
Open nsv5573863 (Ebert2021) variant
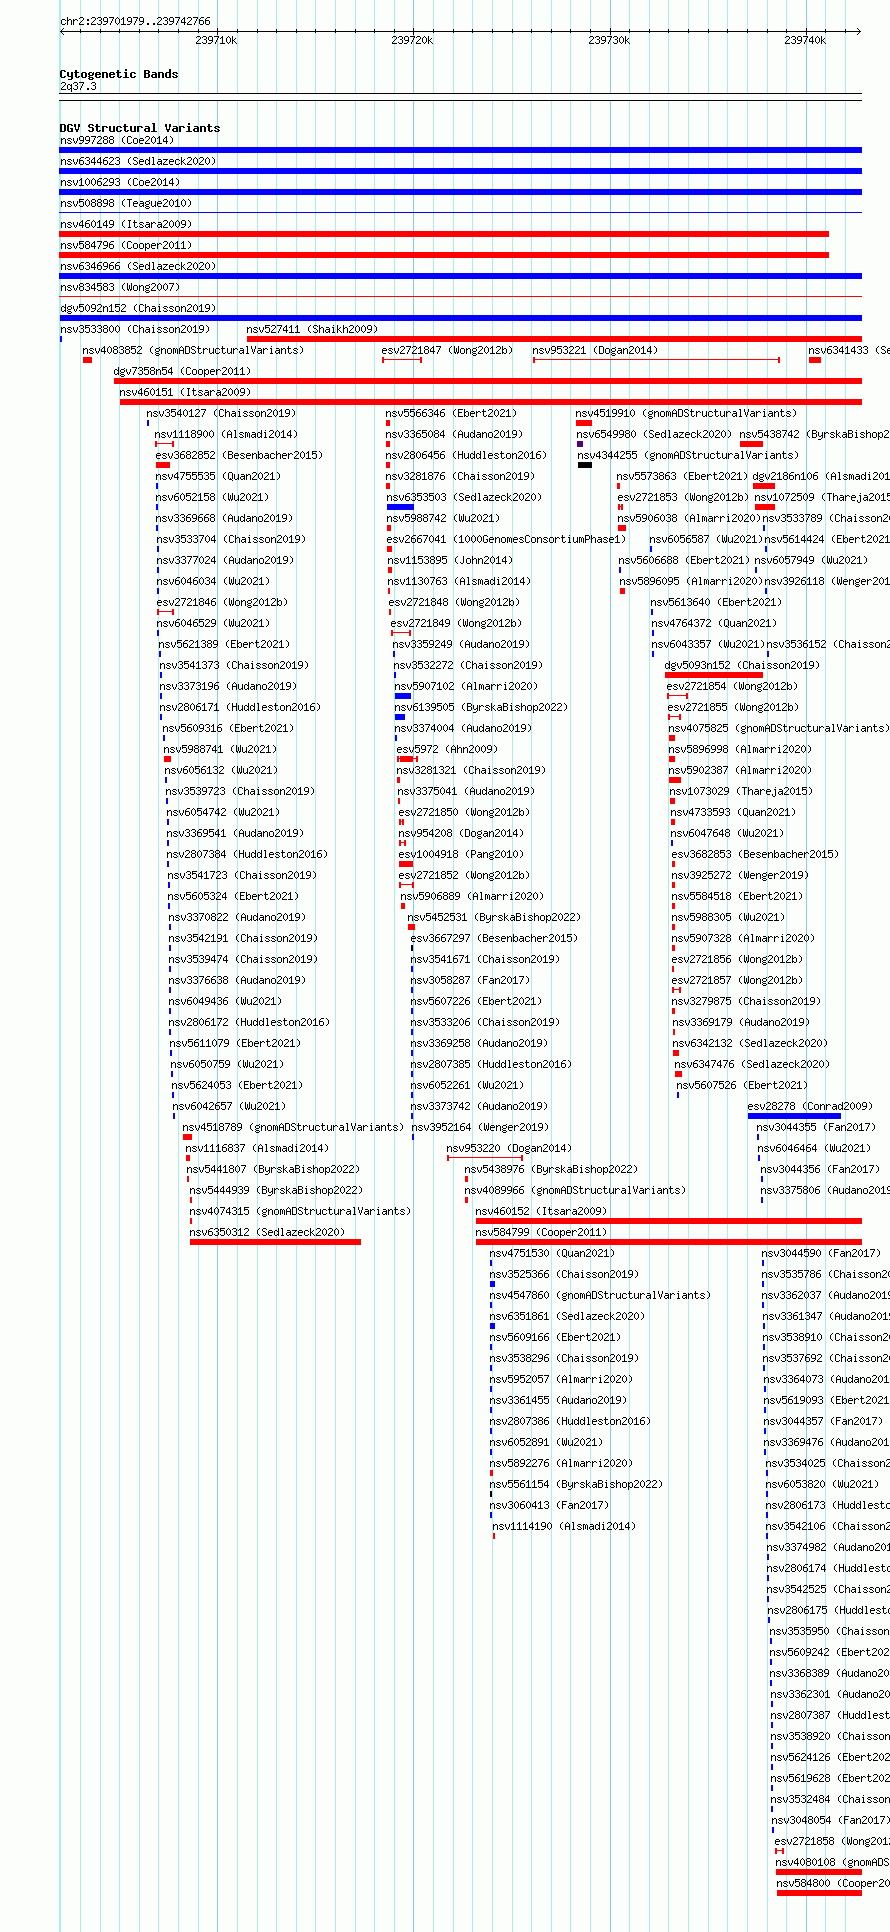(682, 476)
